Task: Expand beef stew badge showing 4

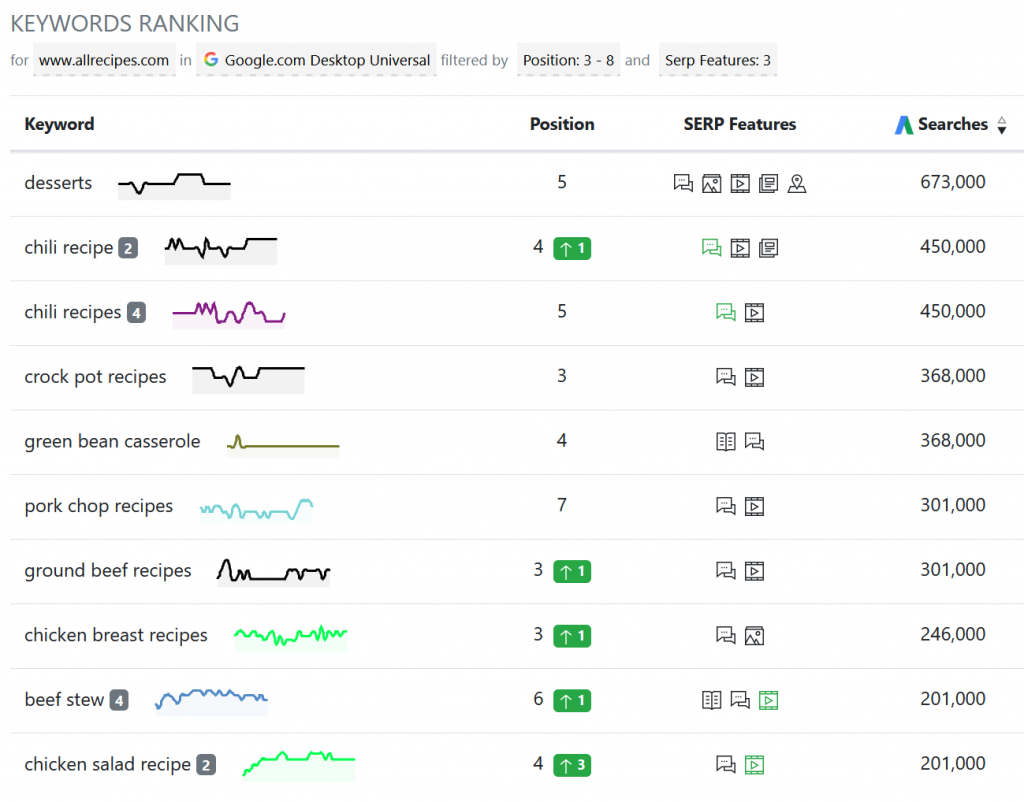Action: [119, 700]
